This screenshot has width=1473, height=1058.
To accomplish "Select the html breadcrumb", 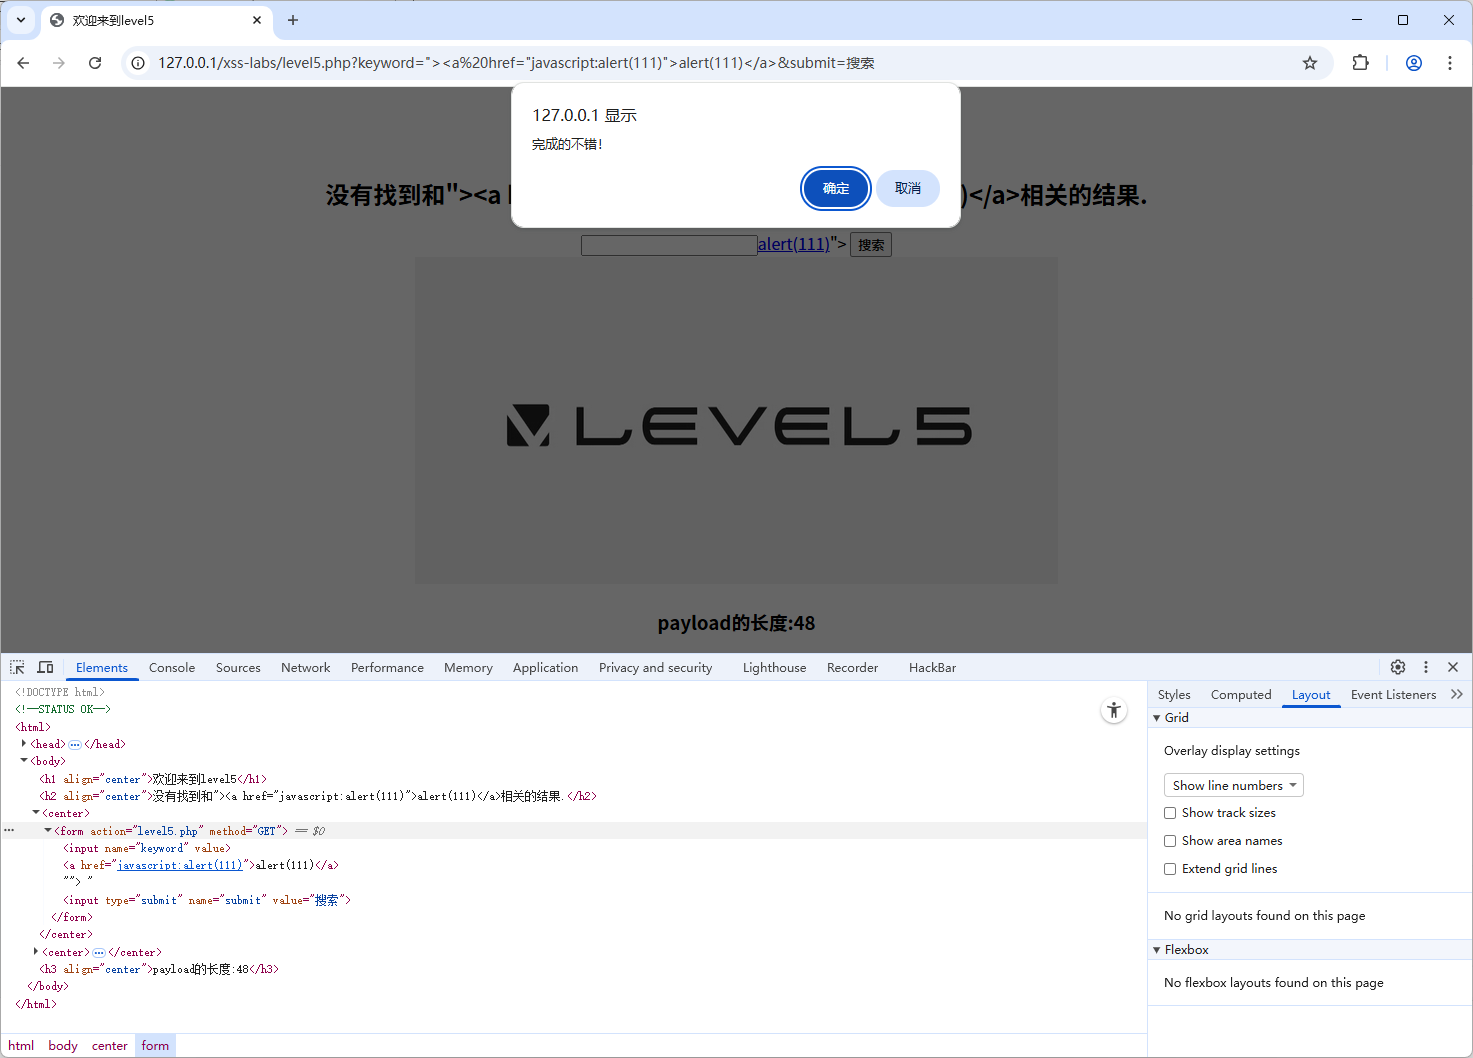I will pos(21,1046).
